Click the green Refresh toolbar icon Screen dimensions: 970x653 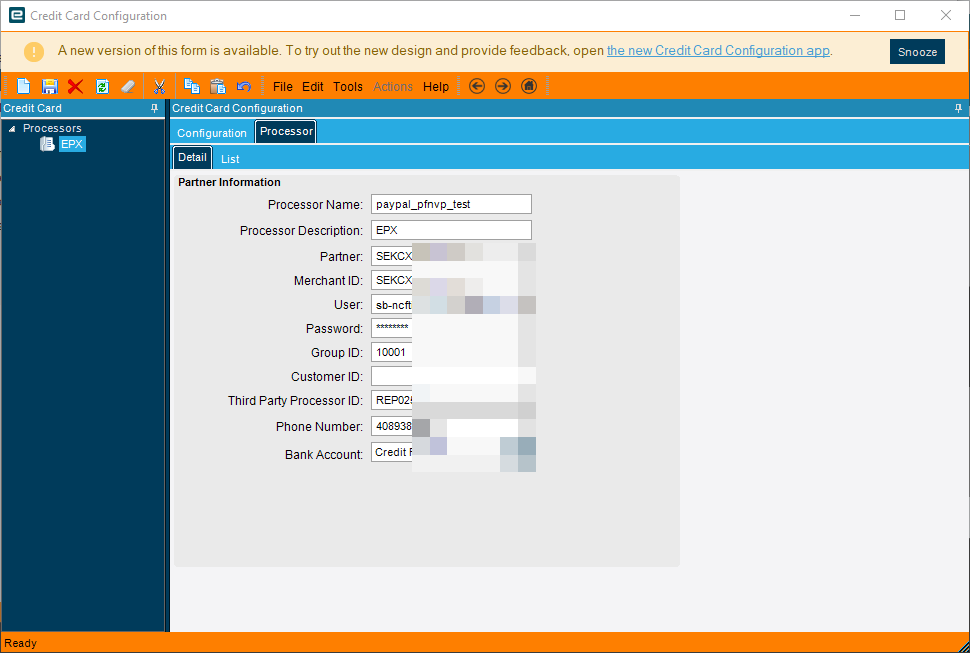pos(102,87)
